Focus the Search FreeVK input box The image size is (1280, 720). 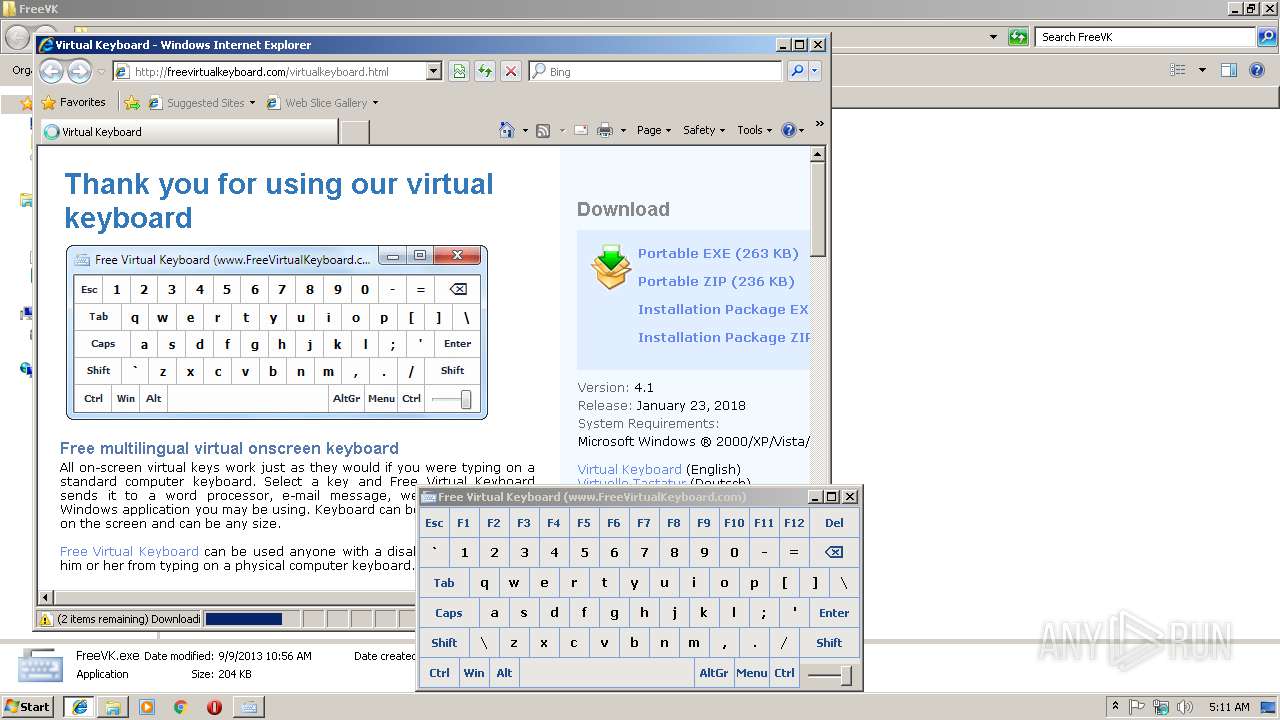point(1147,37)
